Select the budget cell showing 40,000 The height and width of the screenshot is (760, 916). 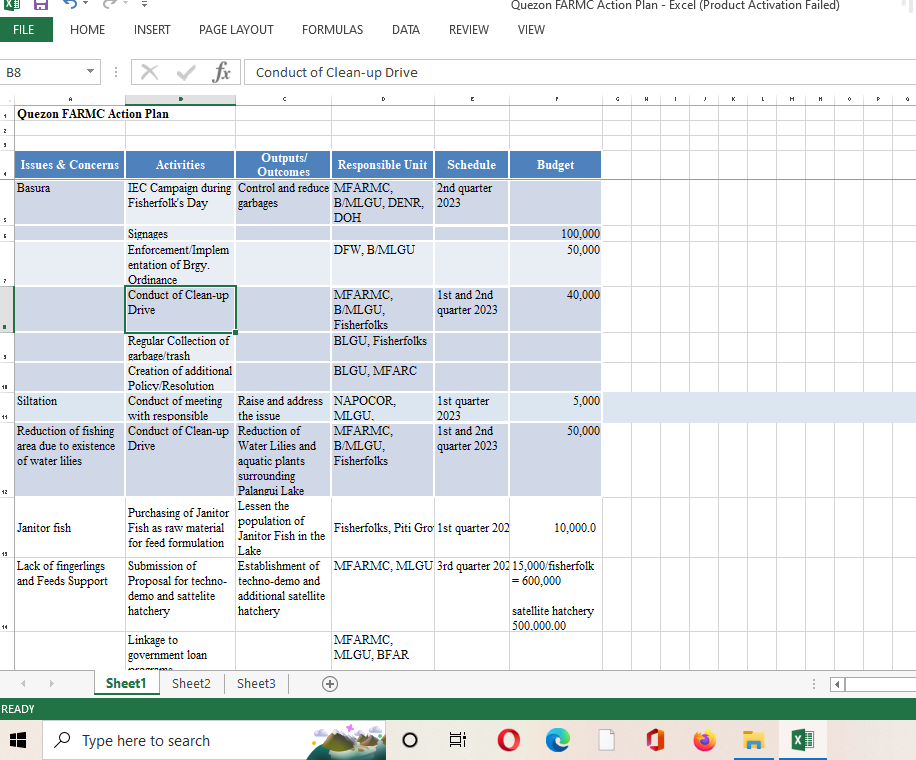556,309
